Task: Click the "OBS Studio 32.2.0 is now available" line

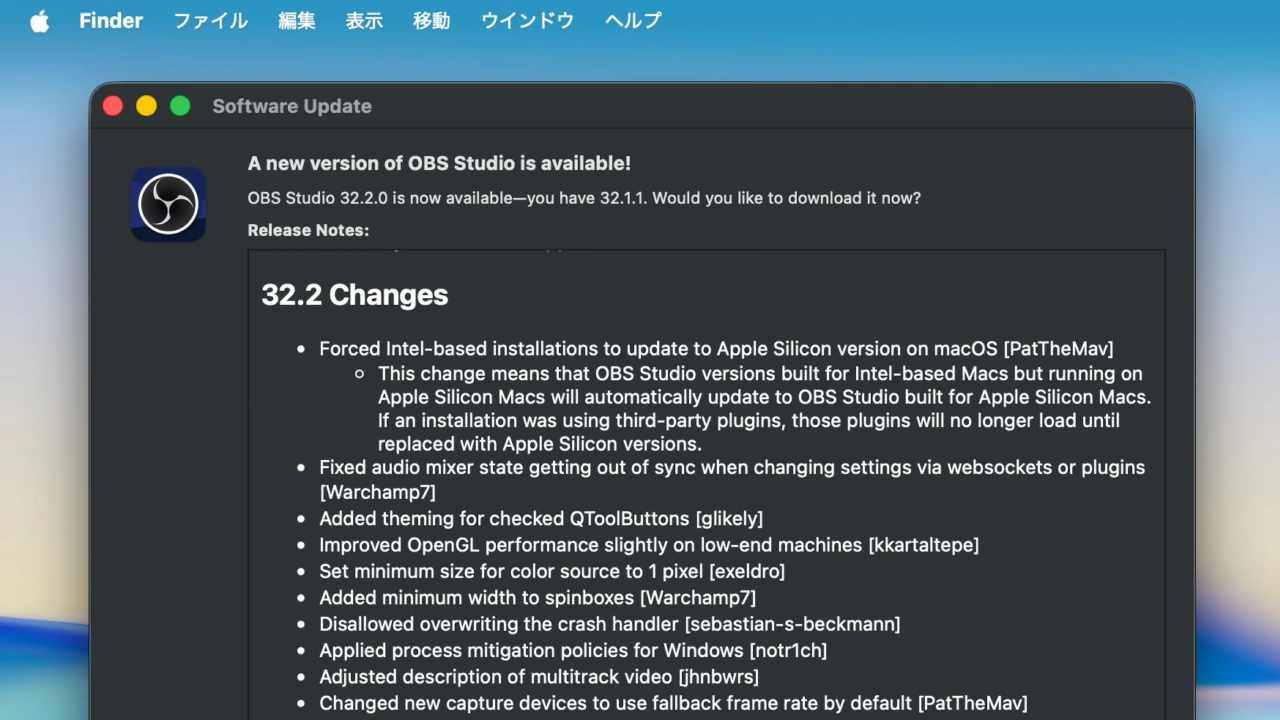Action: coord(584,198)
